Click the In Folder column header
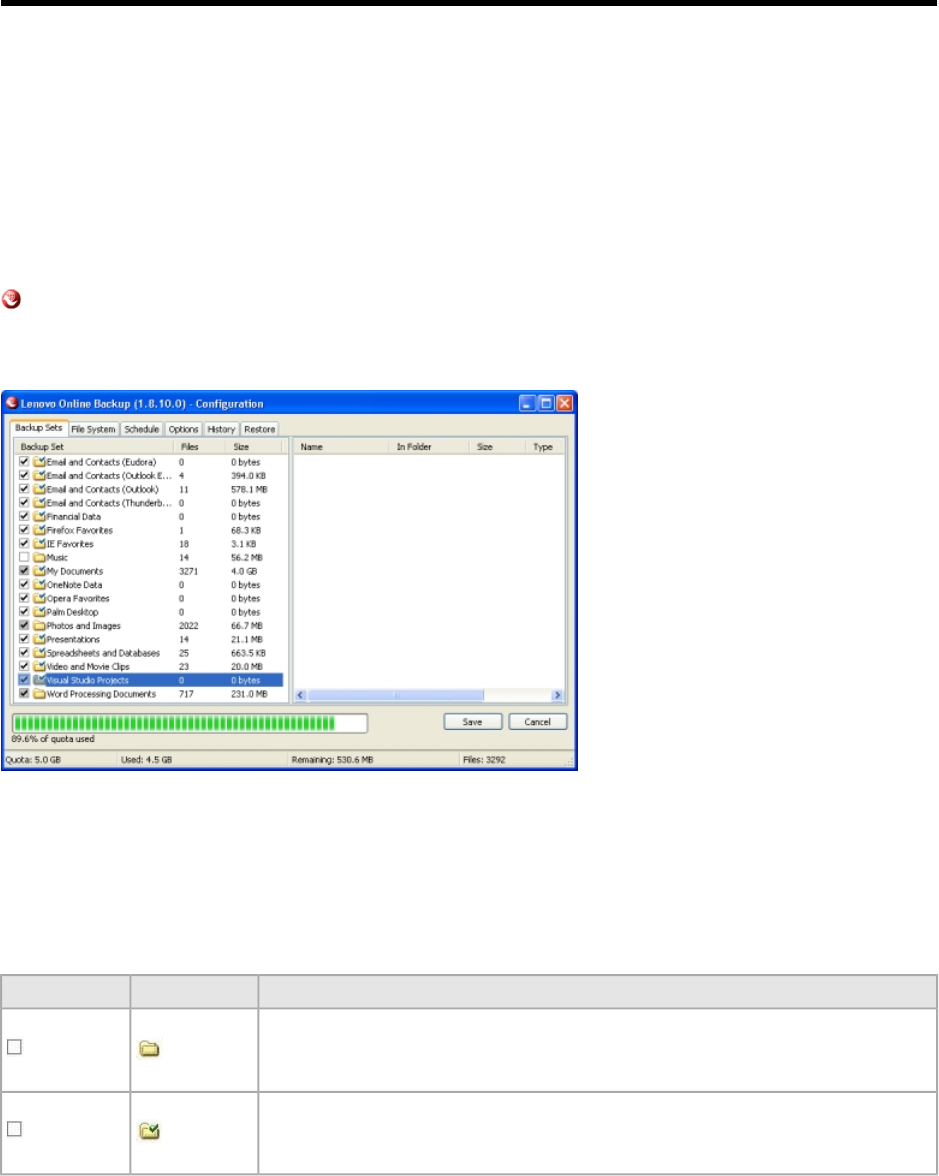939x1176 pixels. click(x=431, y=446)
